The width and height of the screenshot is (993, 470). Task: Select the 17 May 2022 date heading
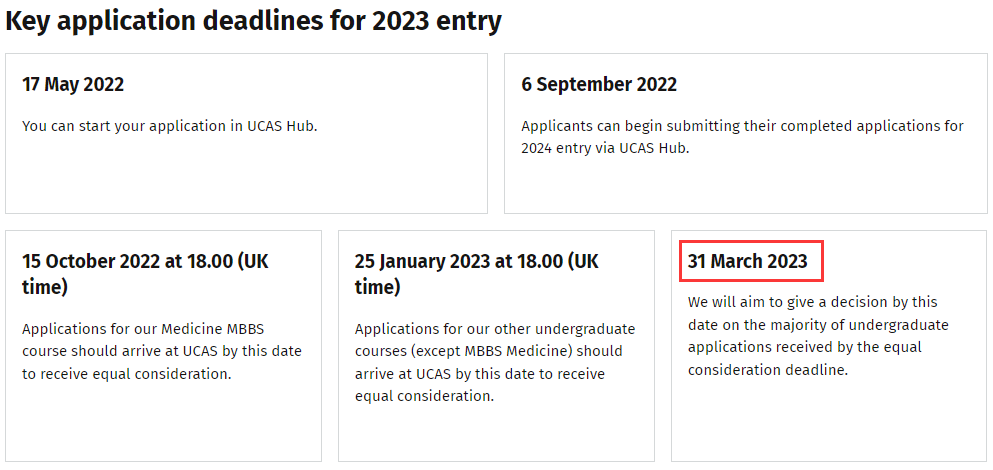[73, 84]
